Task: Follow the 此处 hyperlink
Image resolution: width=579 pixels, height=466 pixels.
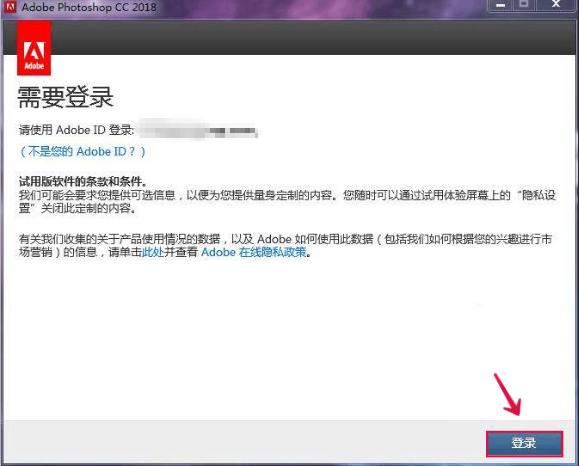Action: 153,252
